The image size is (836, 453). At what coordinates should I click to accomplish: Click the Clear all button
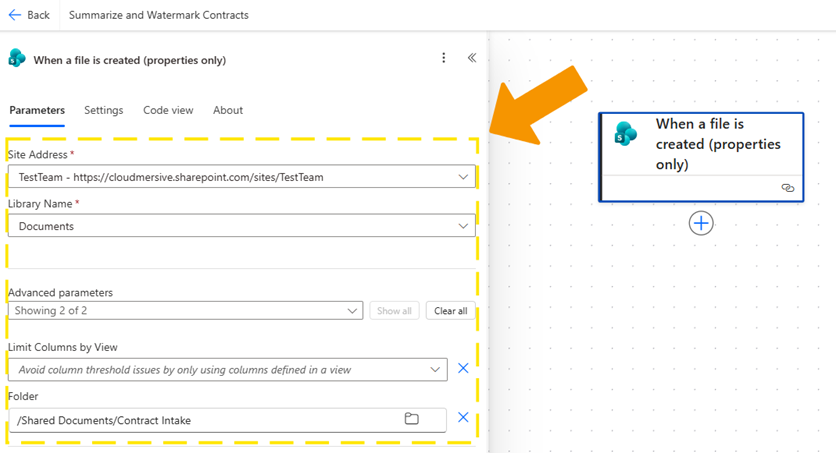[x=451, y=311]
